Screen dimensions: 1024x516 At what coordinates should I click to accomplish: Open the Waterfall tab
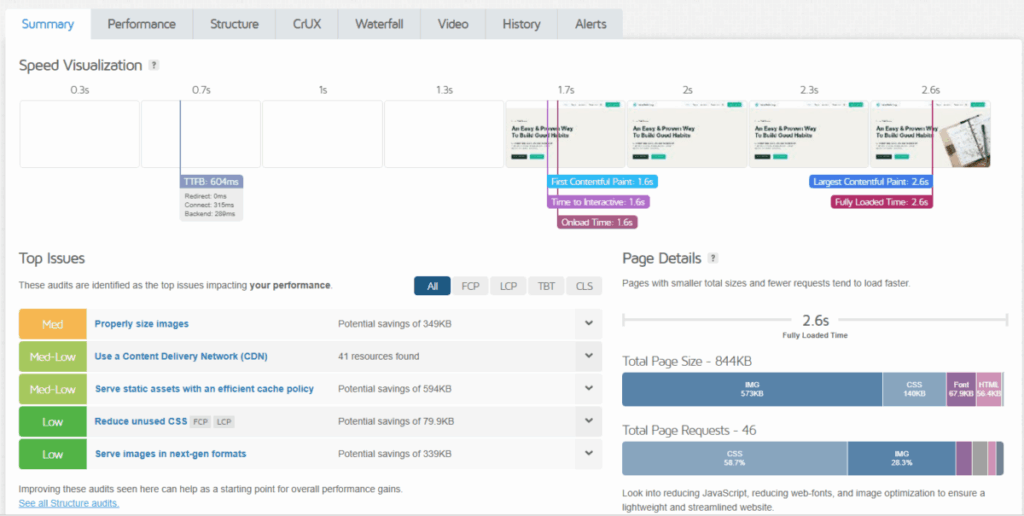pos(379,24)
